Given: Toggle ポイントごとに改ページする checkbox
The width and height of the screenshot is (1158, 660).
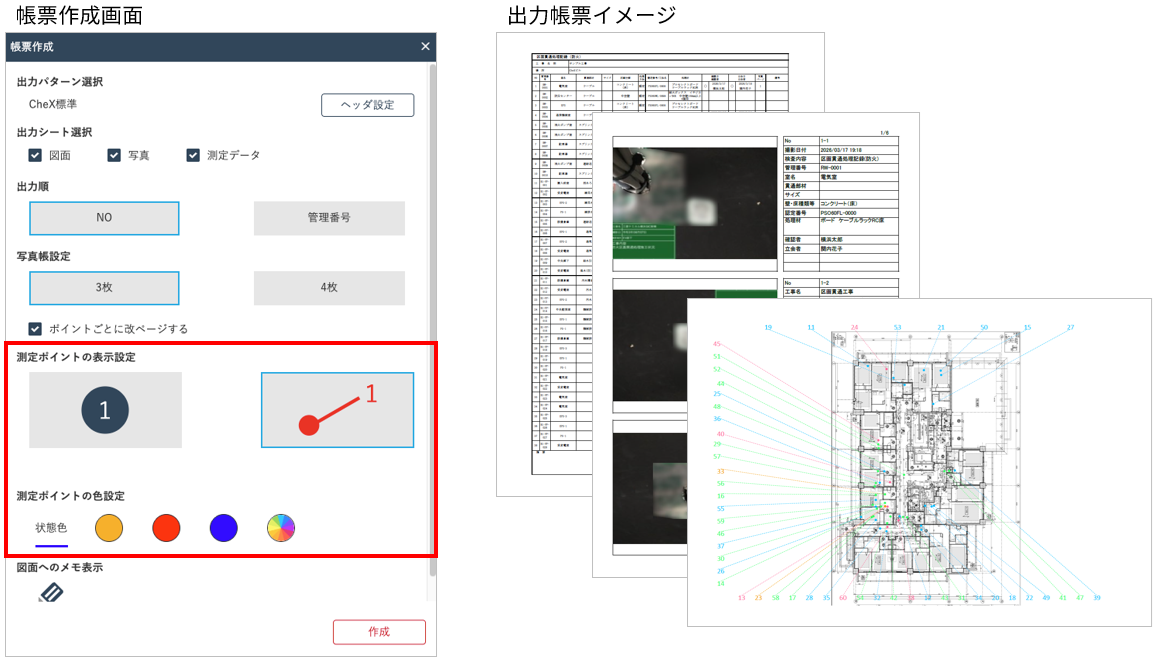Looking at the screenshot, I should click(35, 328).
